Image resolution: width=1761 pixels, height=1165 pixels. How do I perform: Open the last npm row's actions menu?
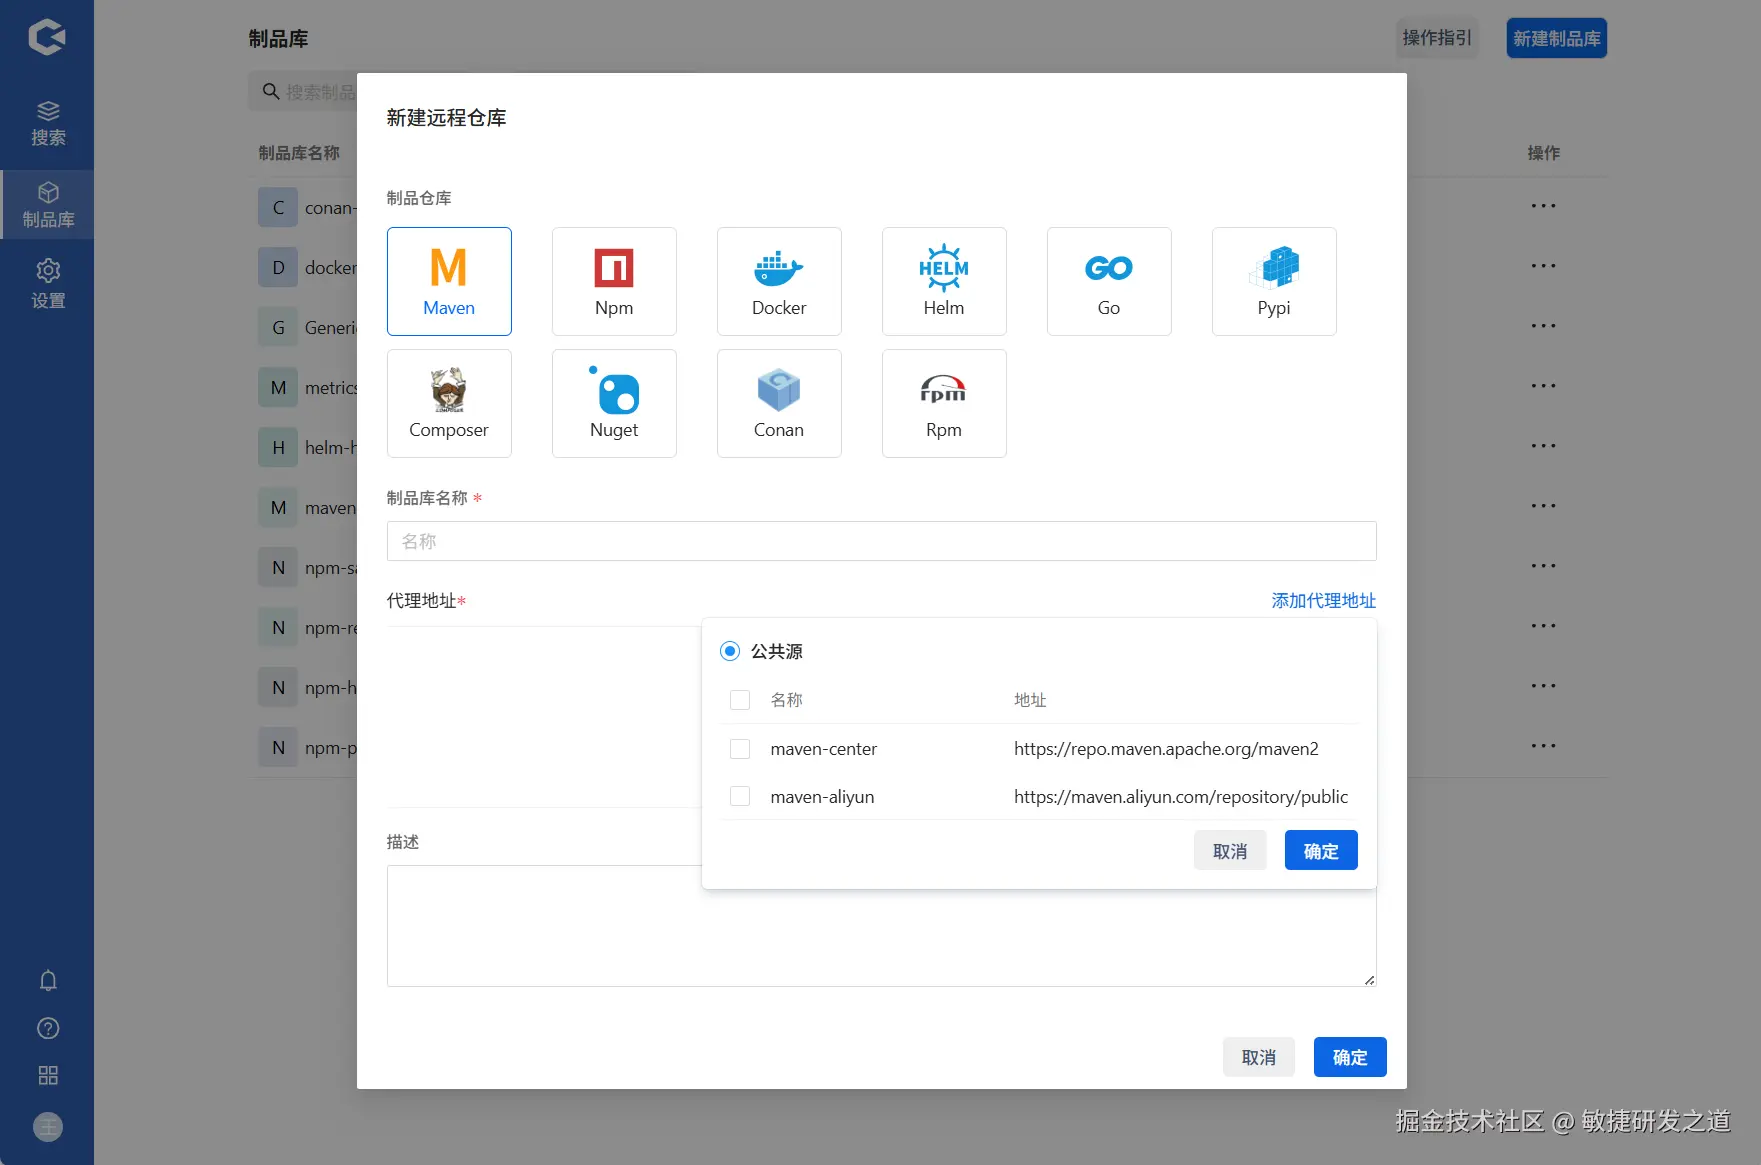coord(1543,747)
